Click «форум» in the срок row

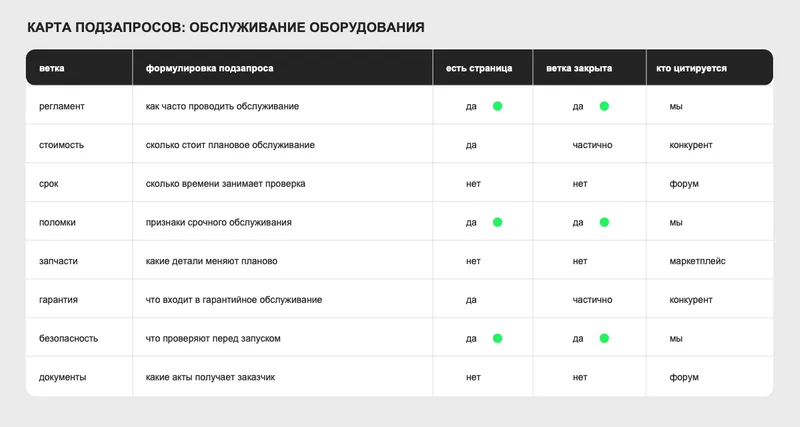684,184
